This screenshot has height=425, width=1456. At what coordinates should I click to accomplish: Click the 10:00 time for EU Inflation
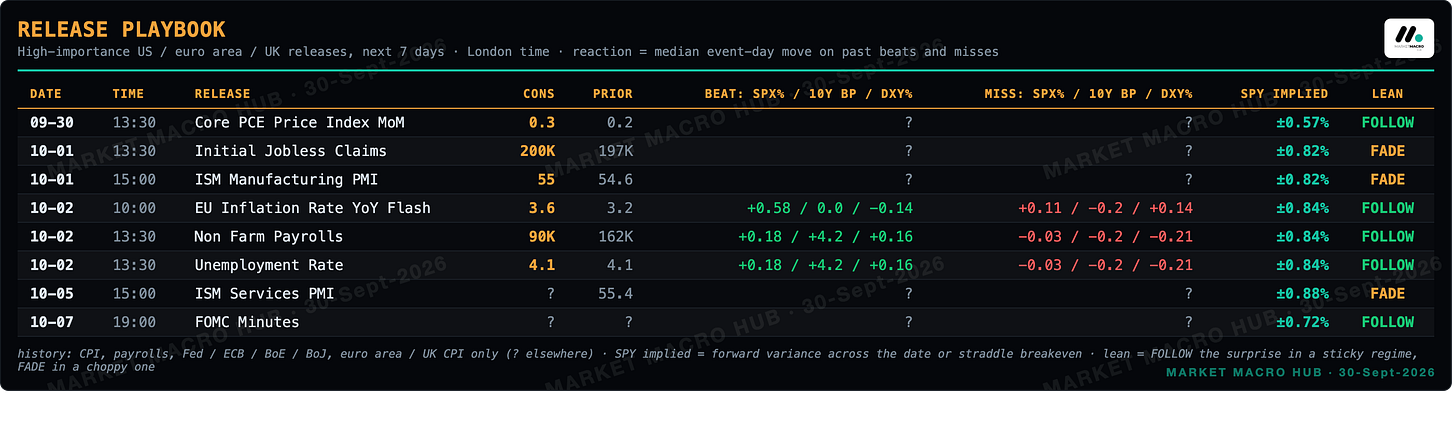pos(134,208)
